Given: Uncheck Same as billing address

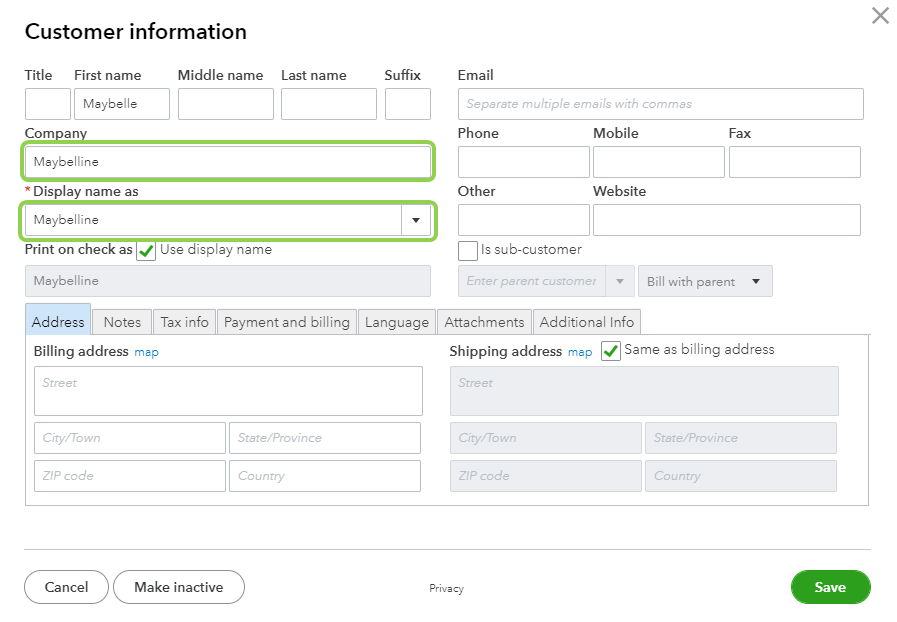Looking at the screenshot, I should point(611,350).
